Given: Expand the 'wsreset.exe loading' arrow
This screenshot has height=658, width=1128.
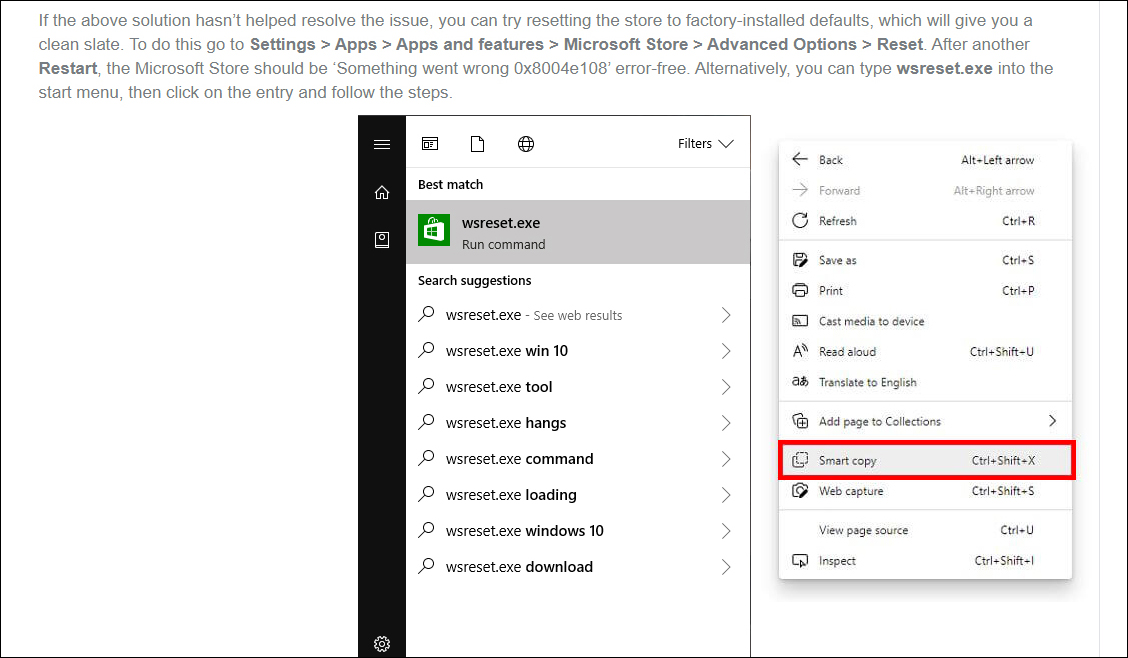Looking at the screenshot, I should pos(726,495).
